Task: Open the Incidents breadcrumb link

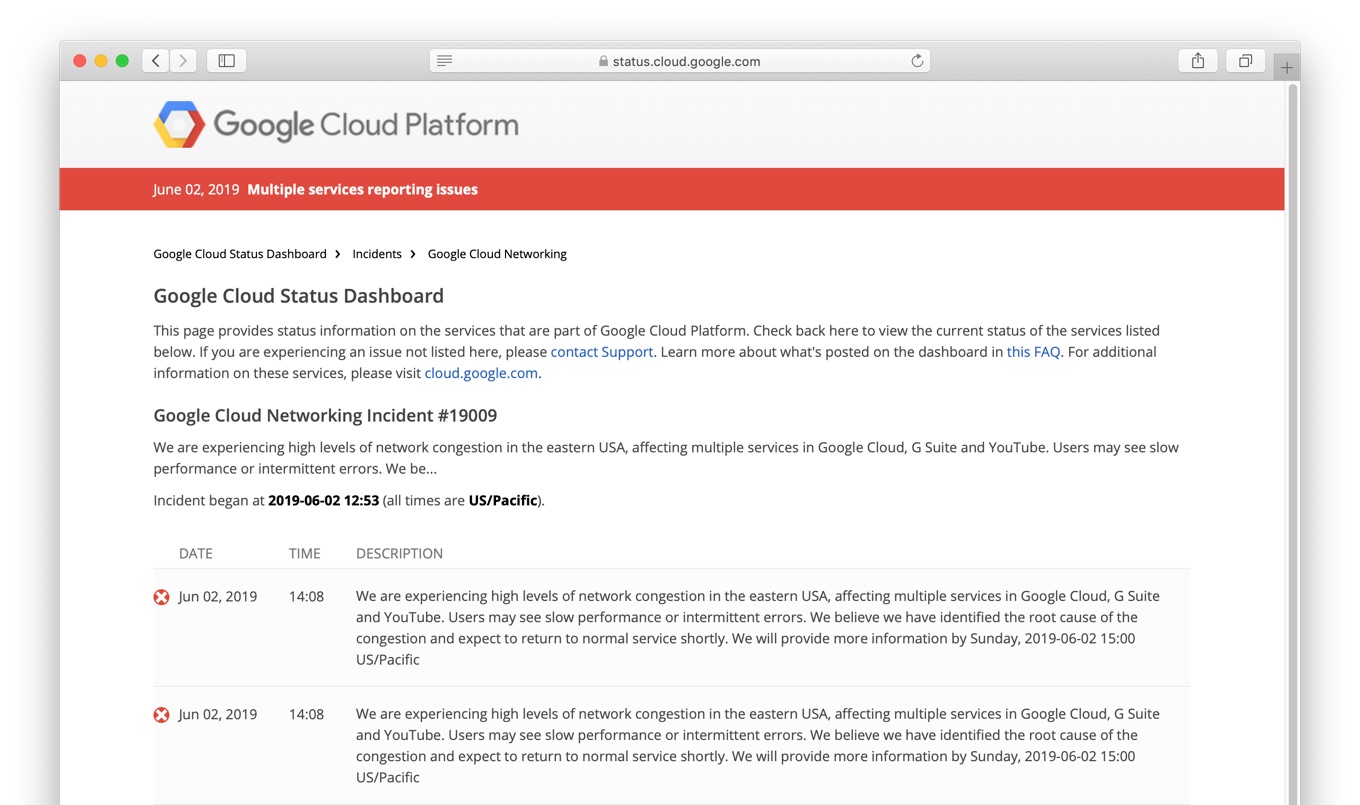Action: 377,254
